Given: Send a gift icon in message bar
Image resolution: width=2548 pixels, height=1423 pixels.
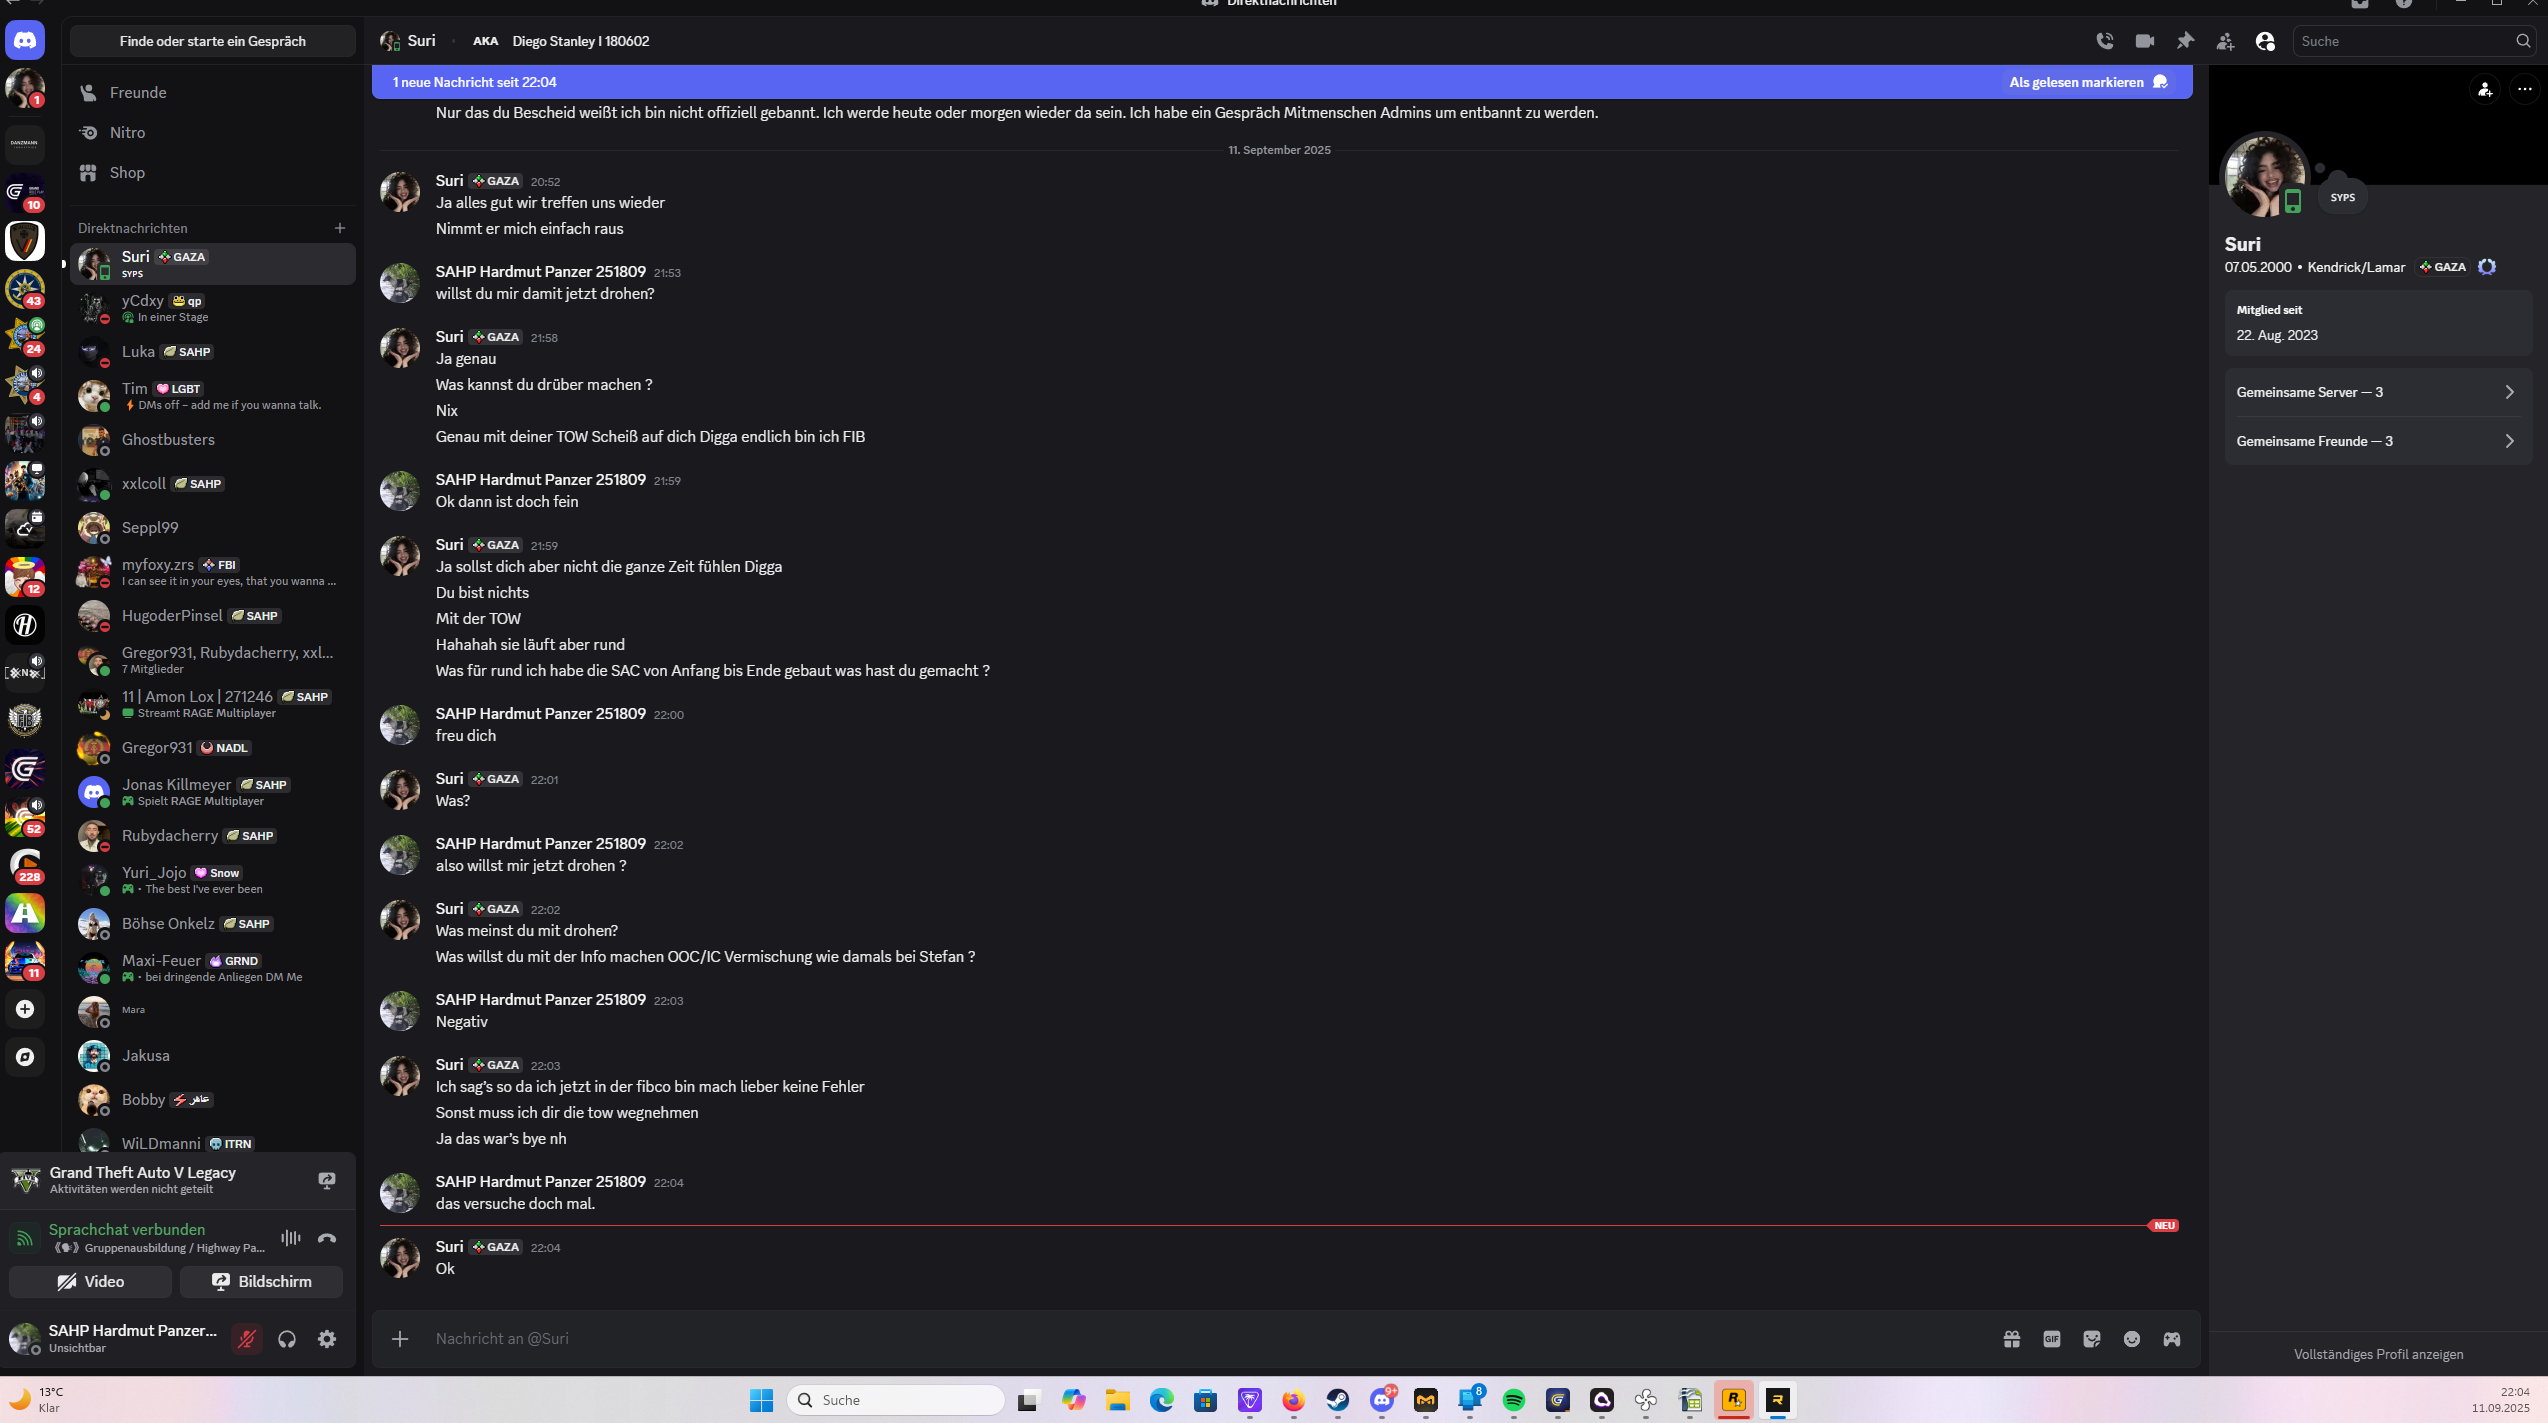Looking at the screenshot, I should pyautogui.click(x=2012, y=1339).
